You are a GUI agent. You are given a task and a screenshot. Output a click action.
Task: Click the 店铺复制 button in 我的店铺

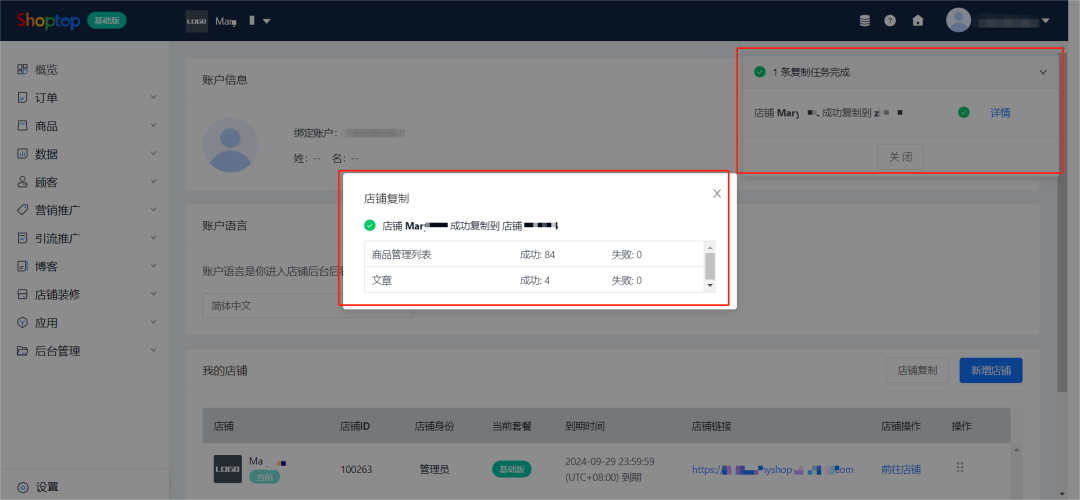click(x=917, y=371)
